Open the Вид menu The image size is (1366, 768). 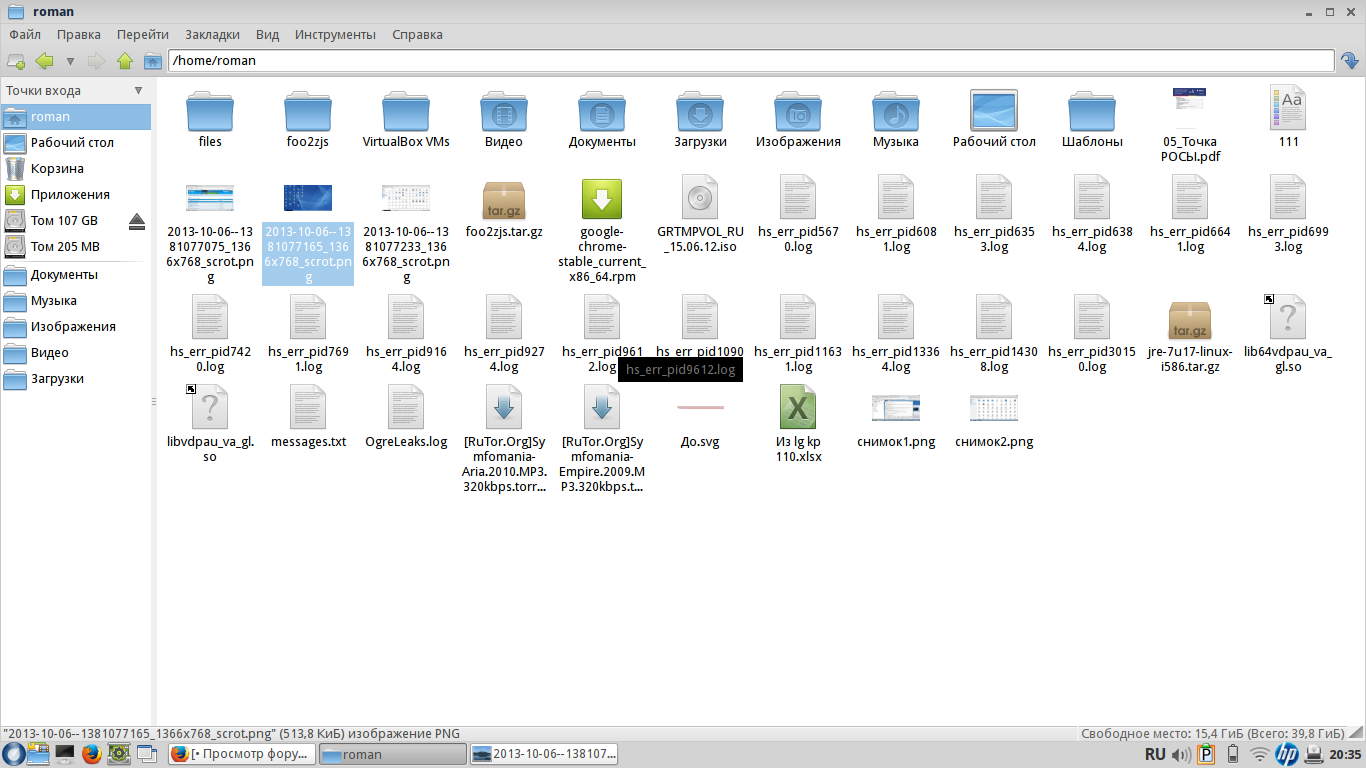[267, 34]
